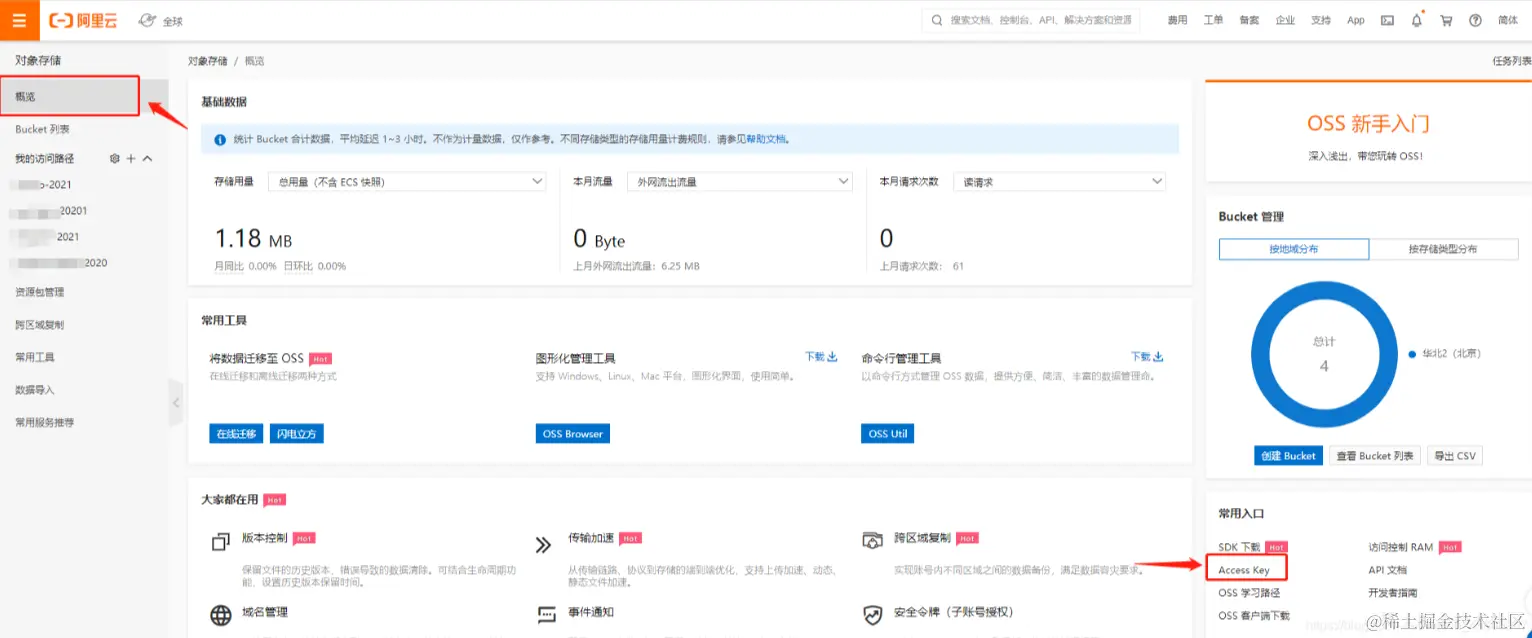1532x638 pixels.
Task: Open the 本月流量 外网流出流量 dropdown
Action: tap(739, 182)
